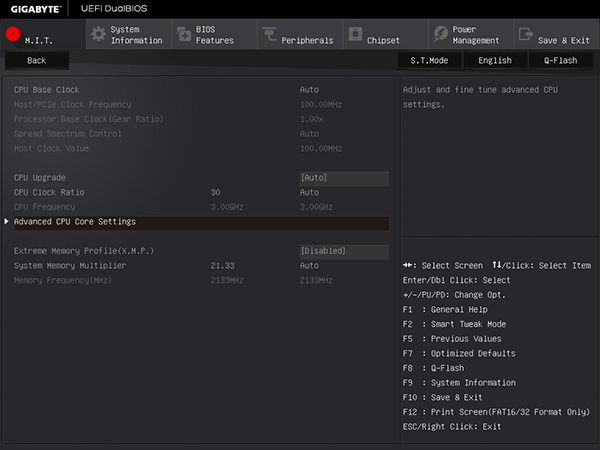Screen dimensions: 600x450
Task: Open the M.I.T. tab
Action: (43, 34)
